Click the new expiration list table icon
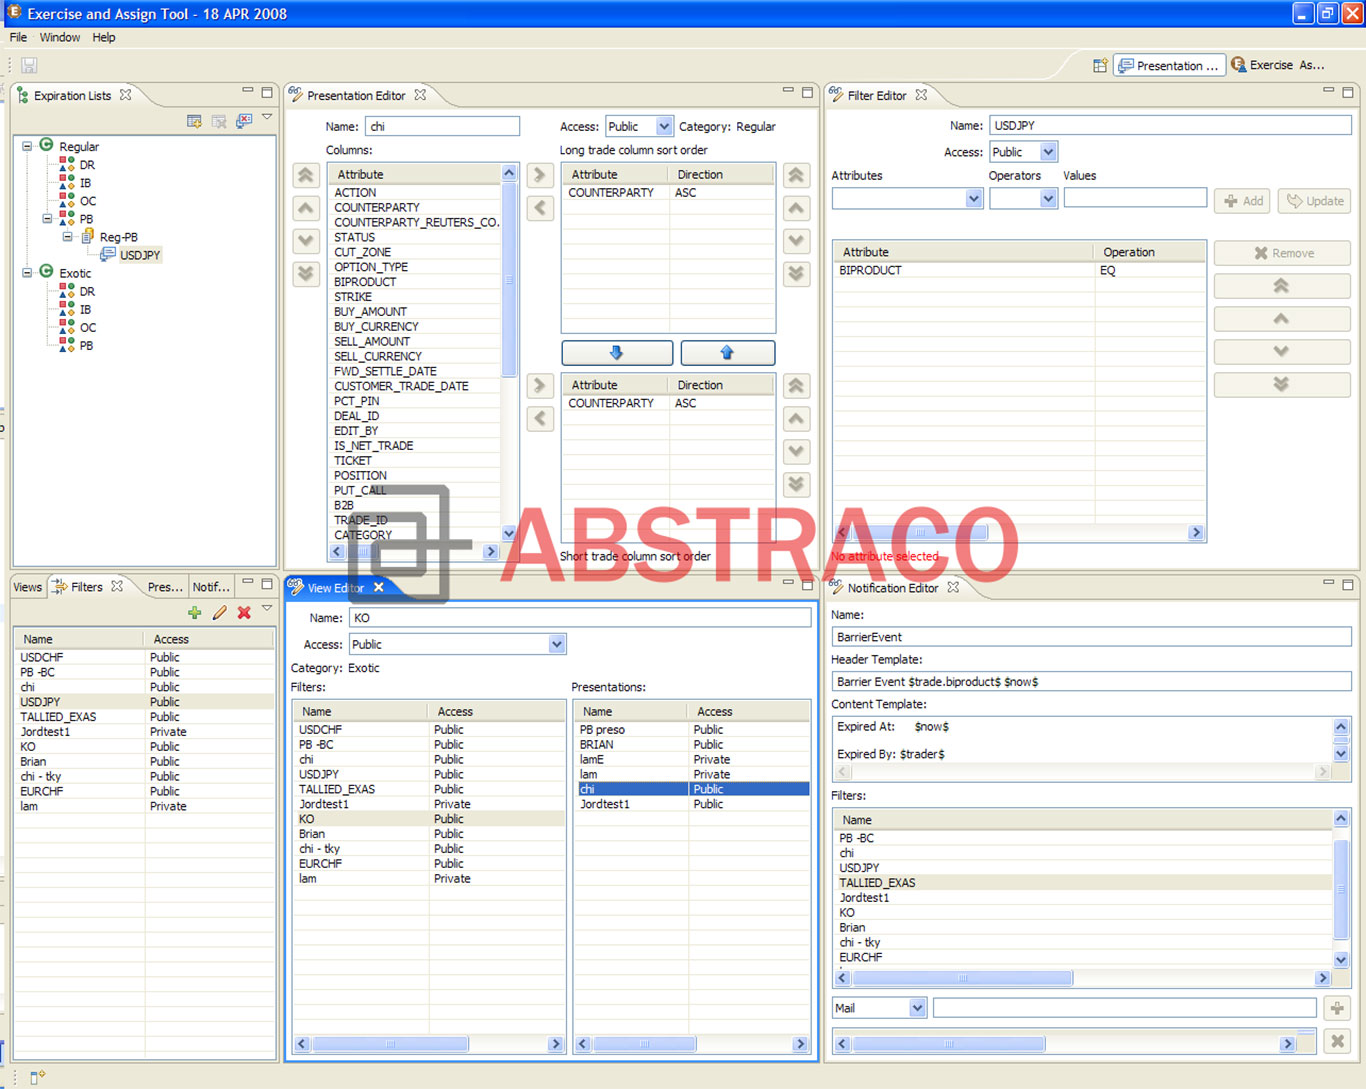Viewport: 1366px width, 1089px height. (194, 121)
